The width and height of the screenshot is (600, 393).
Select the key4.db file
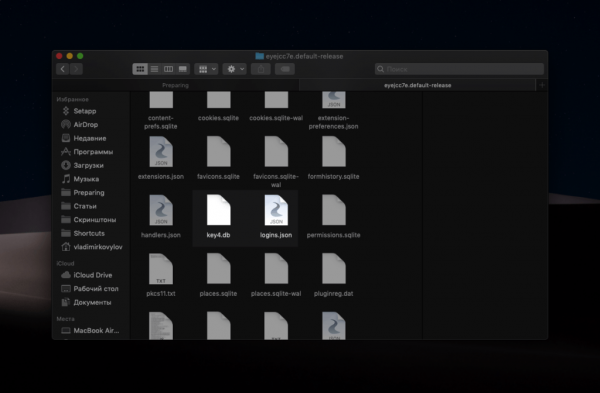(x=218, y=217)
